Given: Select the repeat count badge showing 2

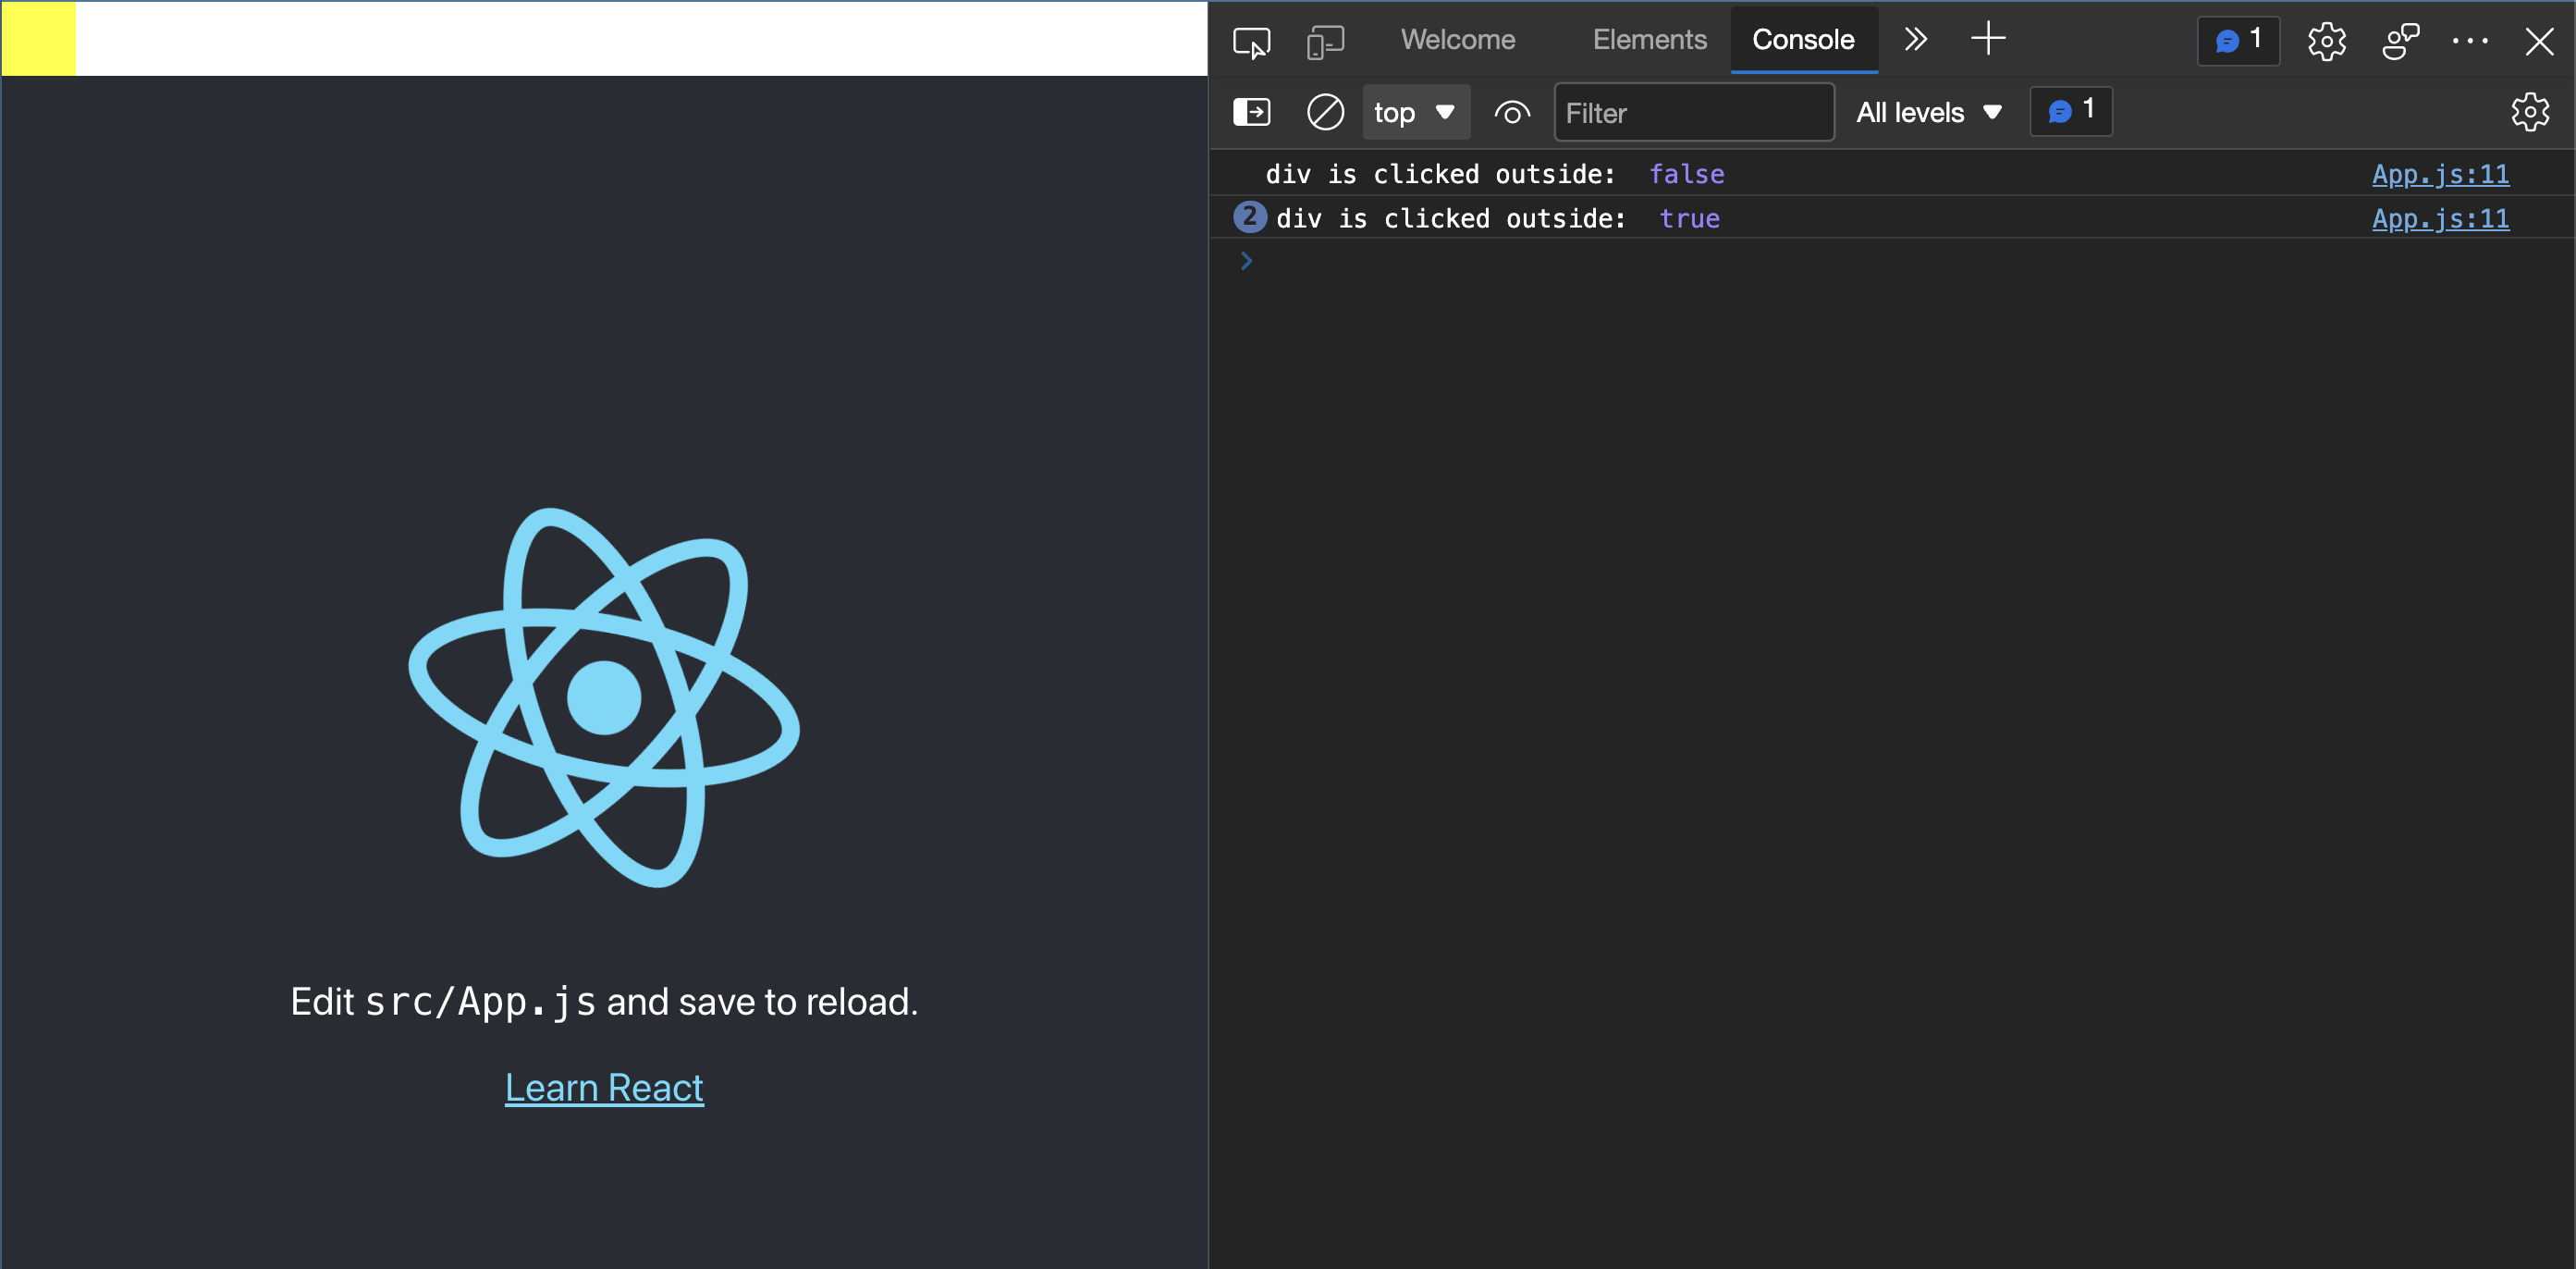Looking at the screenshot, I should coord(1250,217).
